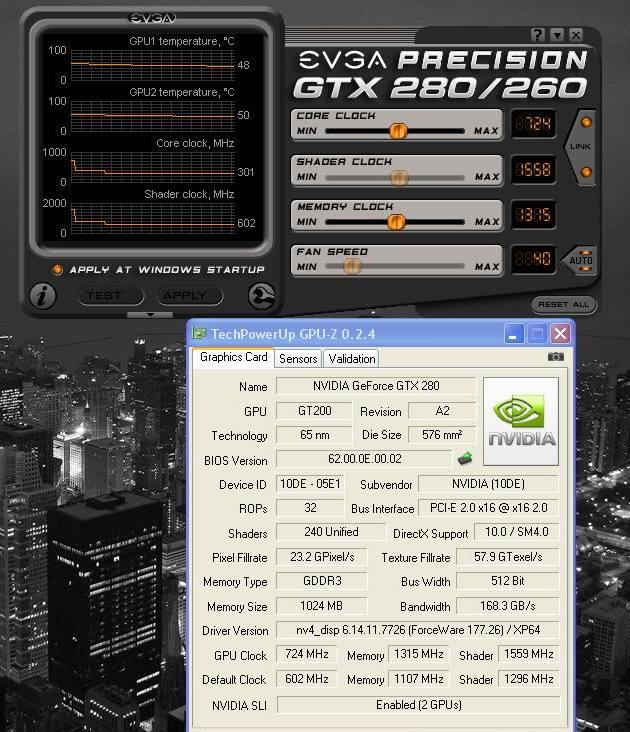Click the EVGA Precision dropdown arrow icon

(557, 35)
